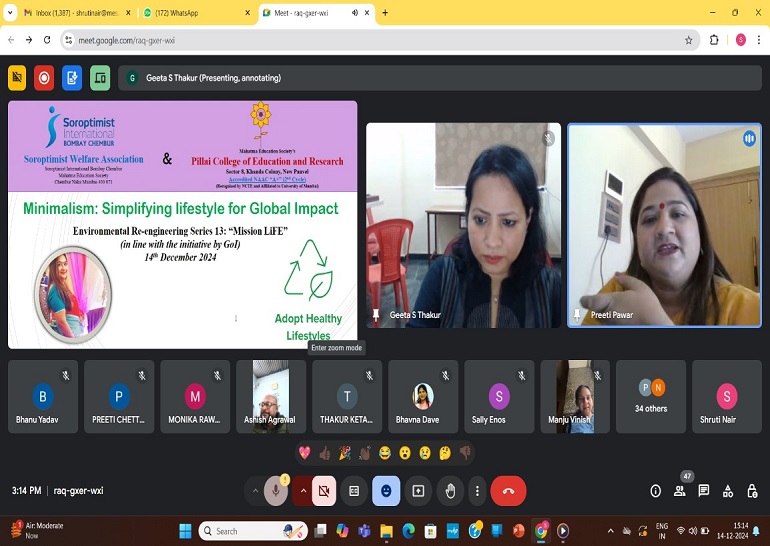Open the Windows Start menu

185,531
